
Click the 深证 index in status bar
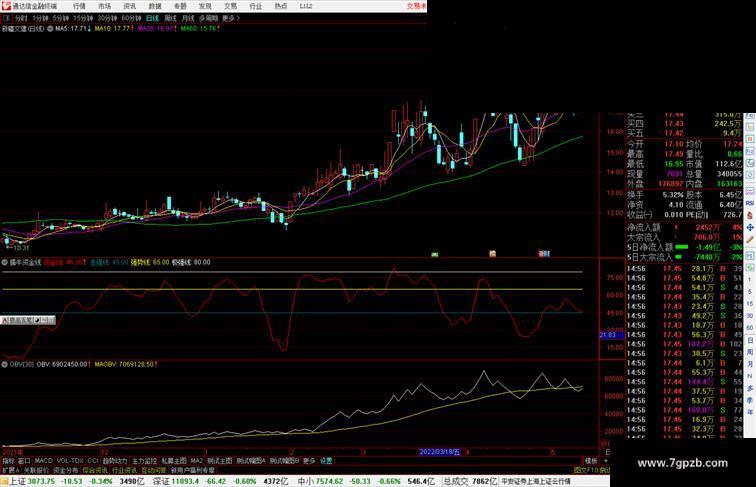click(161, 481)
